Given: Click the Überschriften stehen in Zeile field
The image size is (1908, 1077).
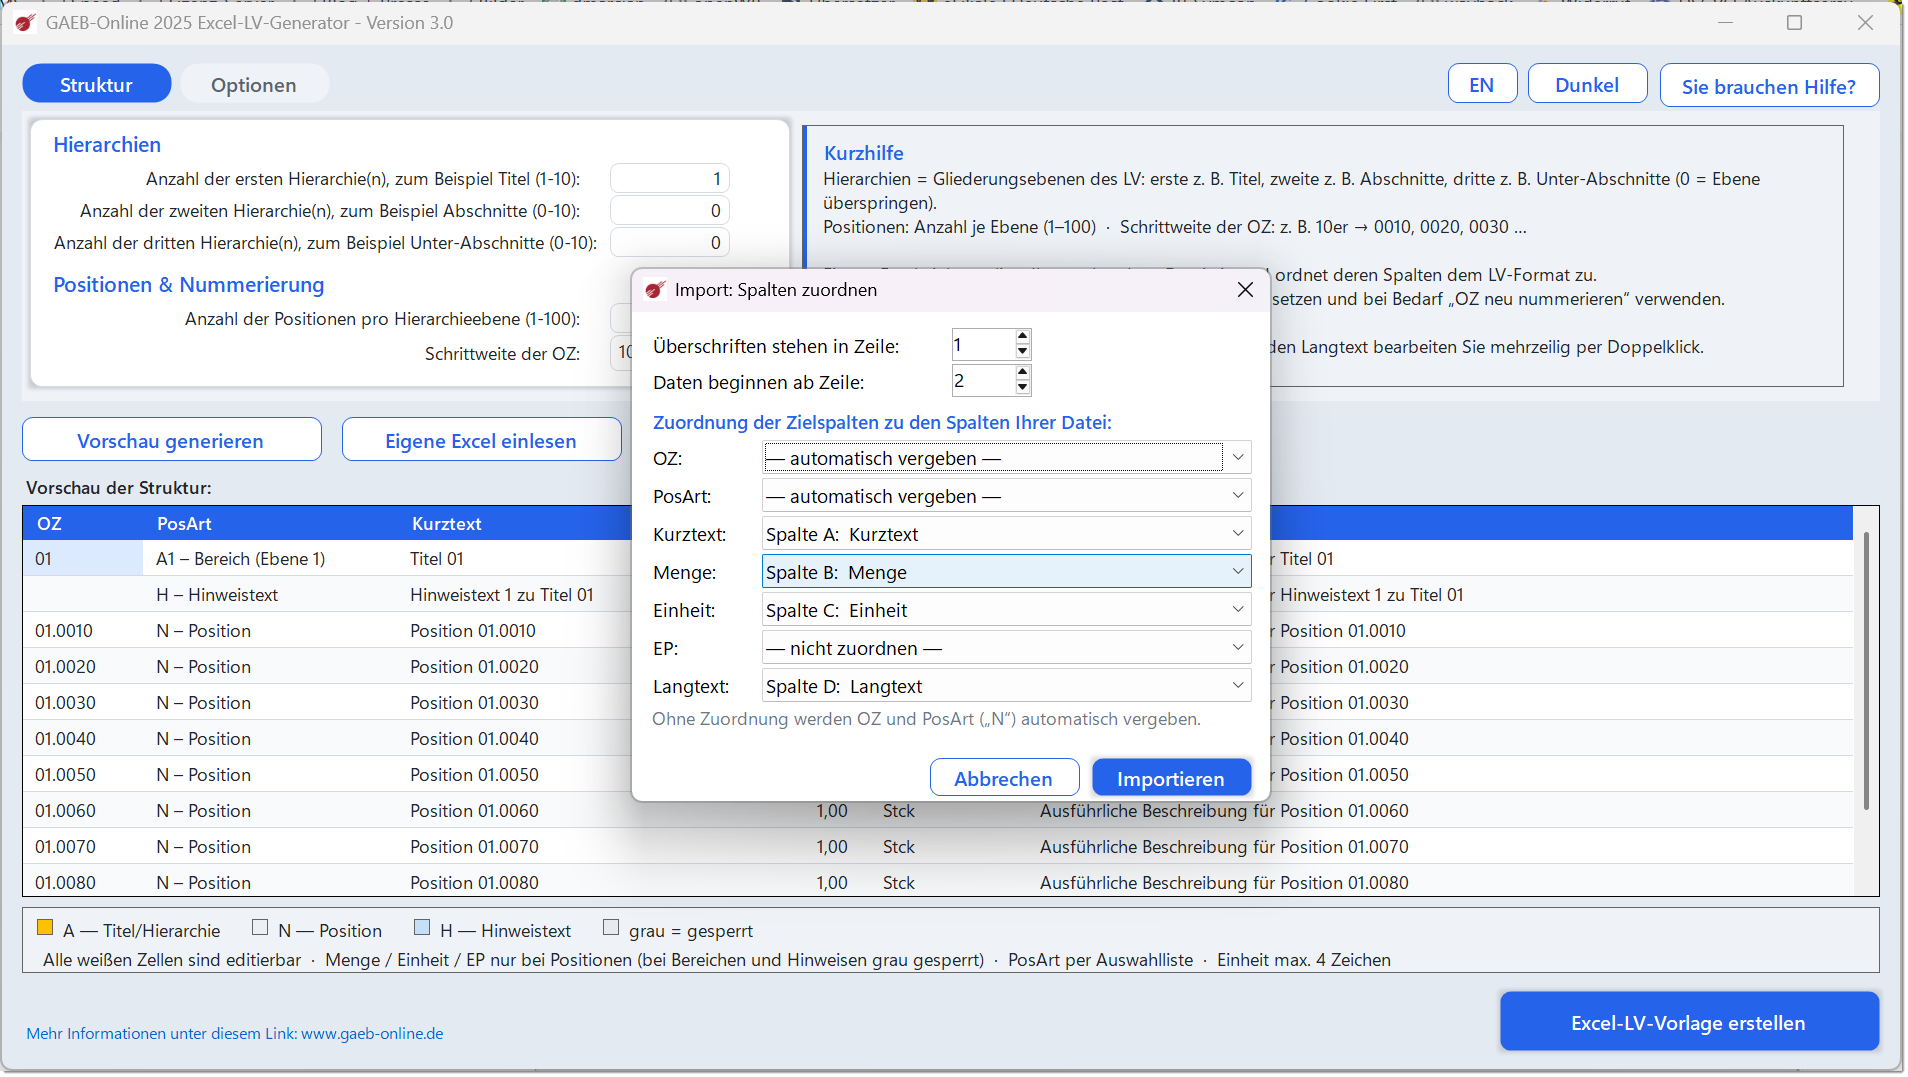Looking at the screenshot, I should pos(983,345).
